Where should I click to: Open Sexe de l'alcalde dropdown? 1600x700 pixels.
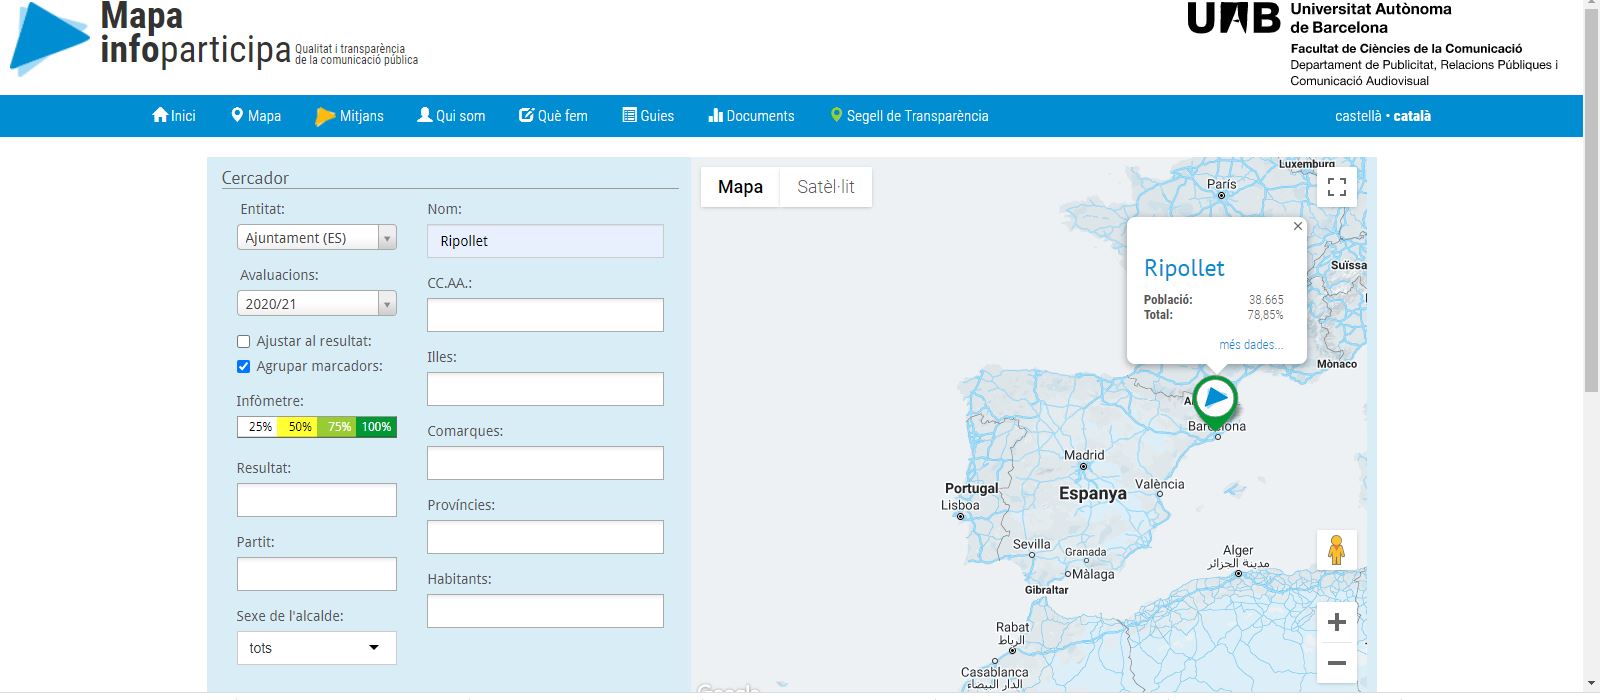[x=316, y=648]
